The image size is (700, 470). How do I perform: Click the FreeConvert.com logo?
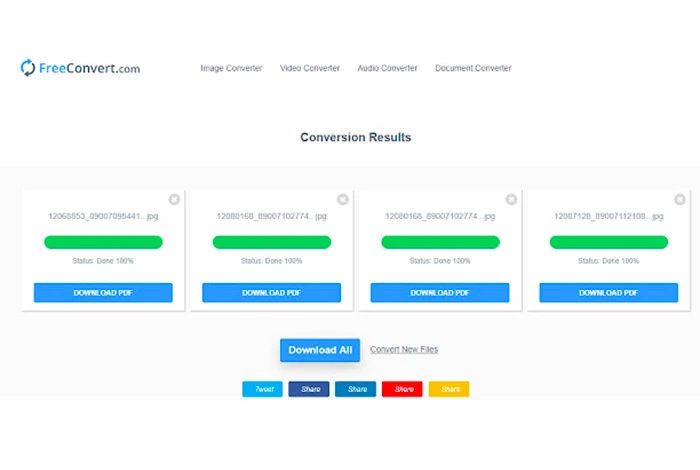click(80, 68)
